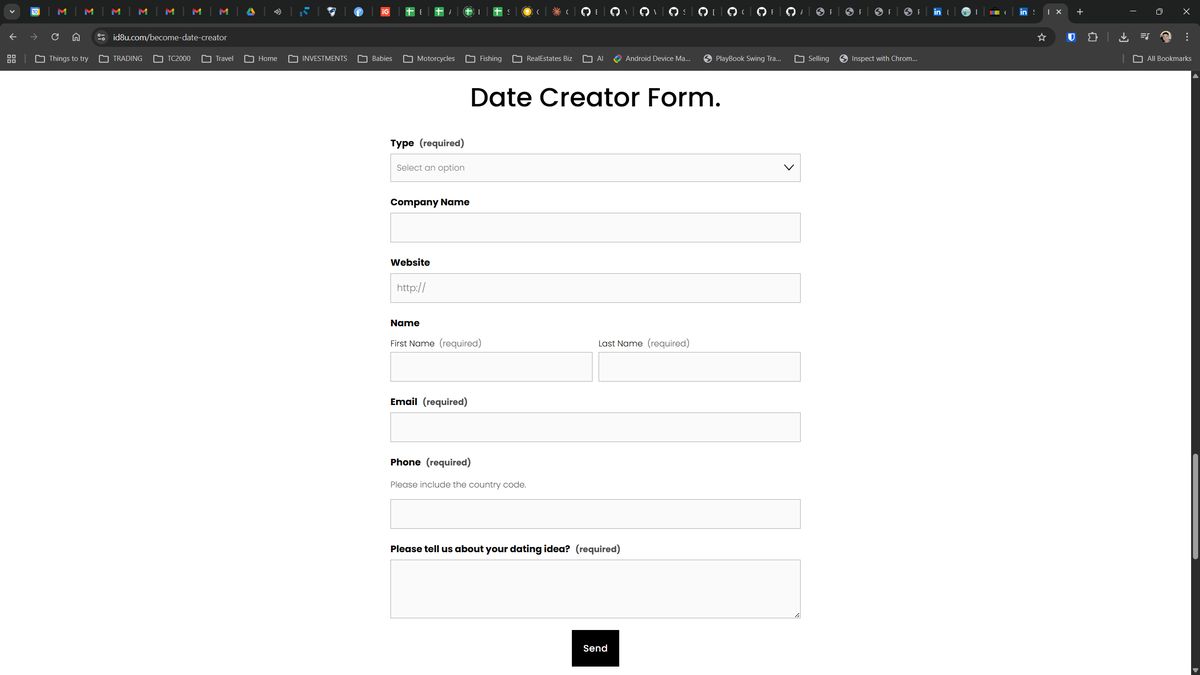Focus the Website http:// field
Viewport: 1200px width, 675px height.
pos(595,288)
